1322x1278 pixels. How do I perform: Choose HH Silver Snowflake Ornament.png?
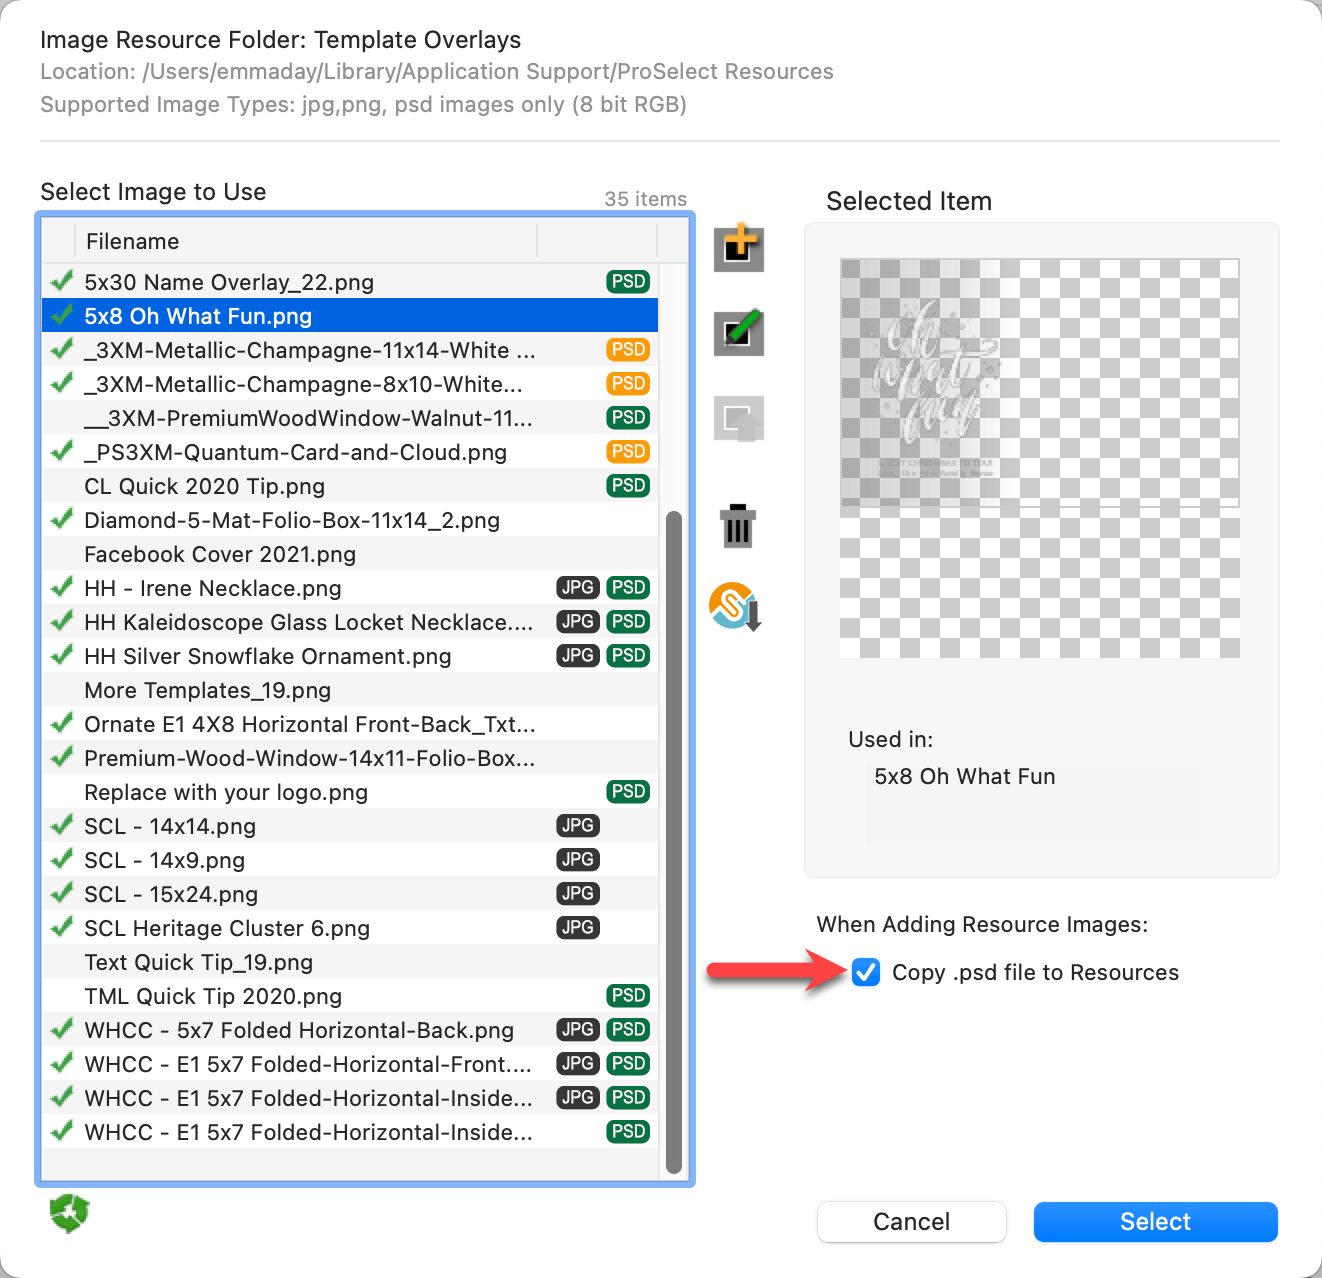click(268, 656)
